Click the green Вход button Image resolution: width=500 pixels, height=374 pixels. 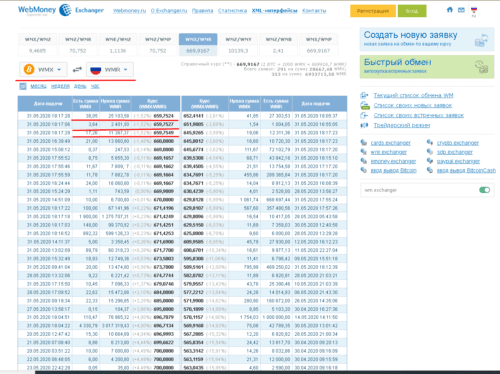point(412,11)
